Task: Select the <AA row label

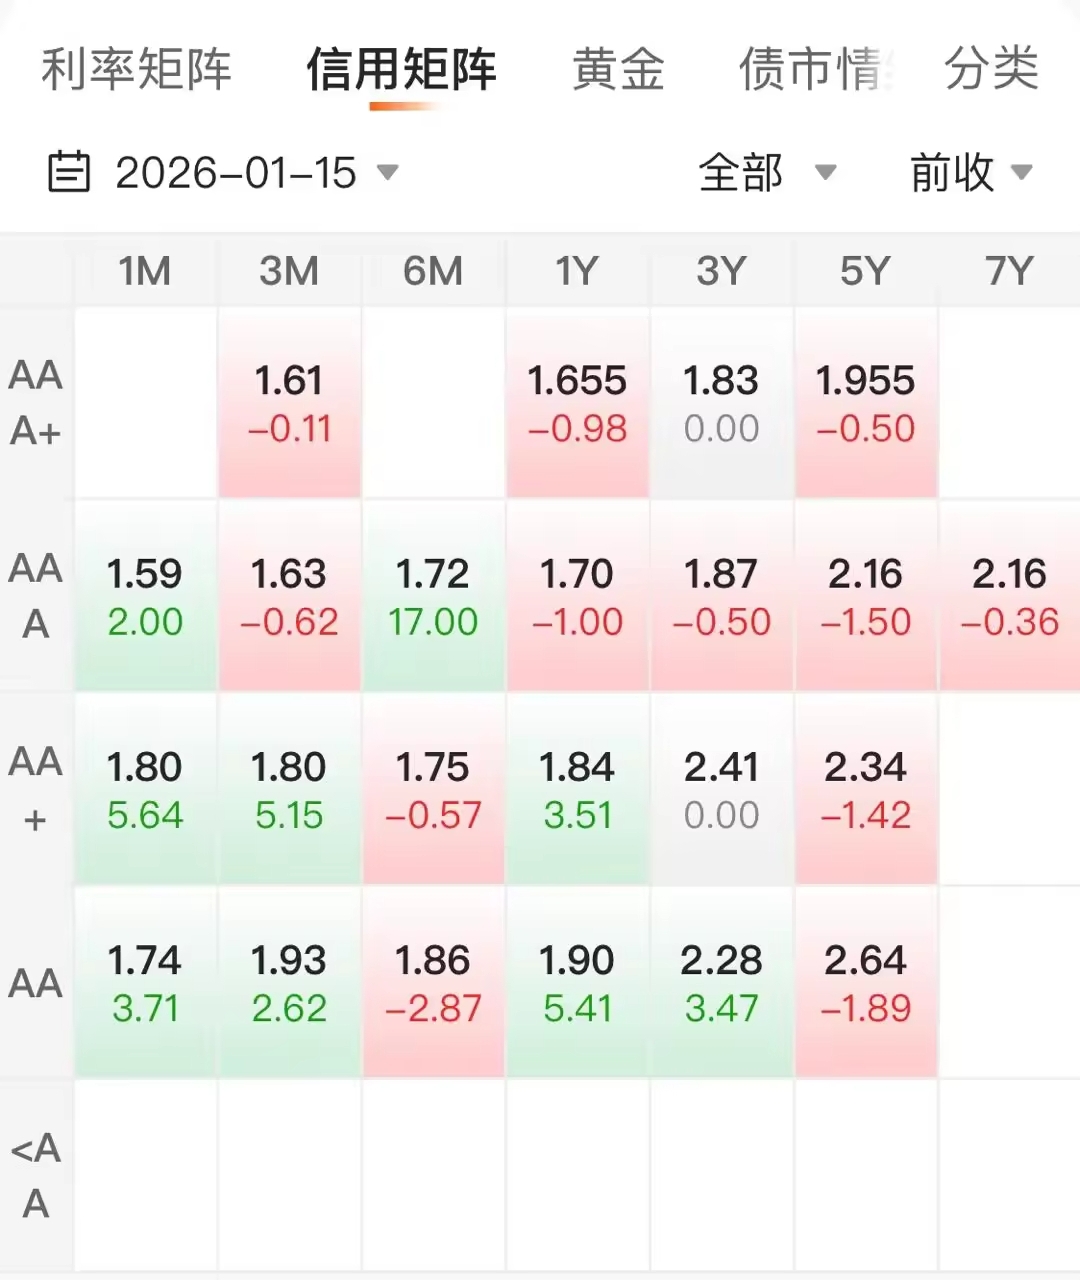Action: [x=36, y=1175]
